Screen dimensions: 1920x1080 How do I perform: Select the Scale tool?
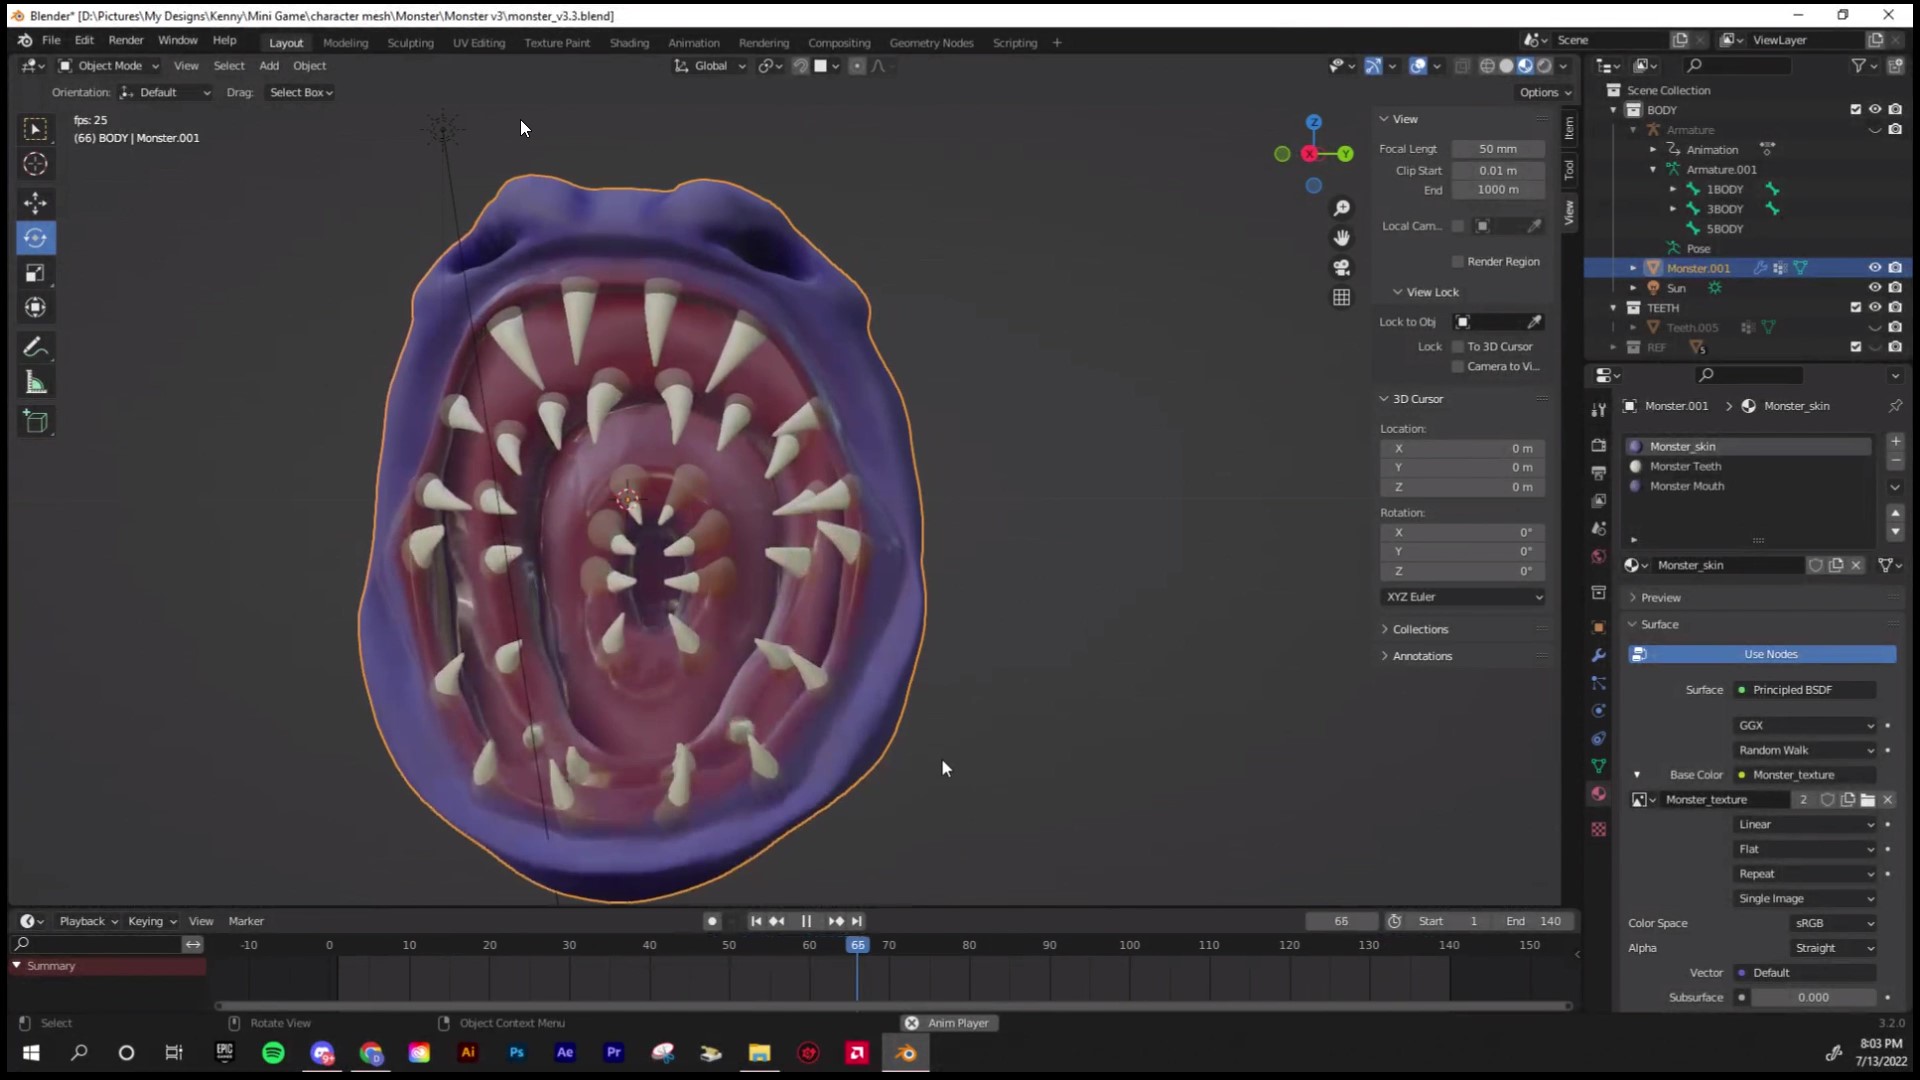point(36,273)
